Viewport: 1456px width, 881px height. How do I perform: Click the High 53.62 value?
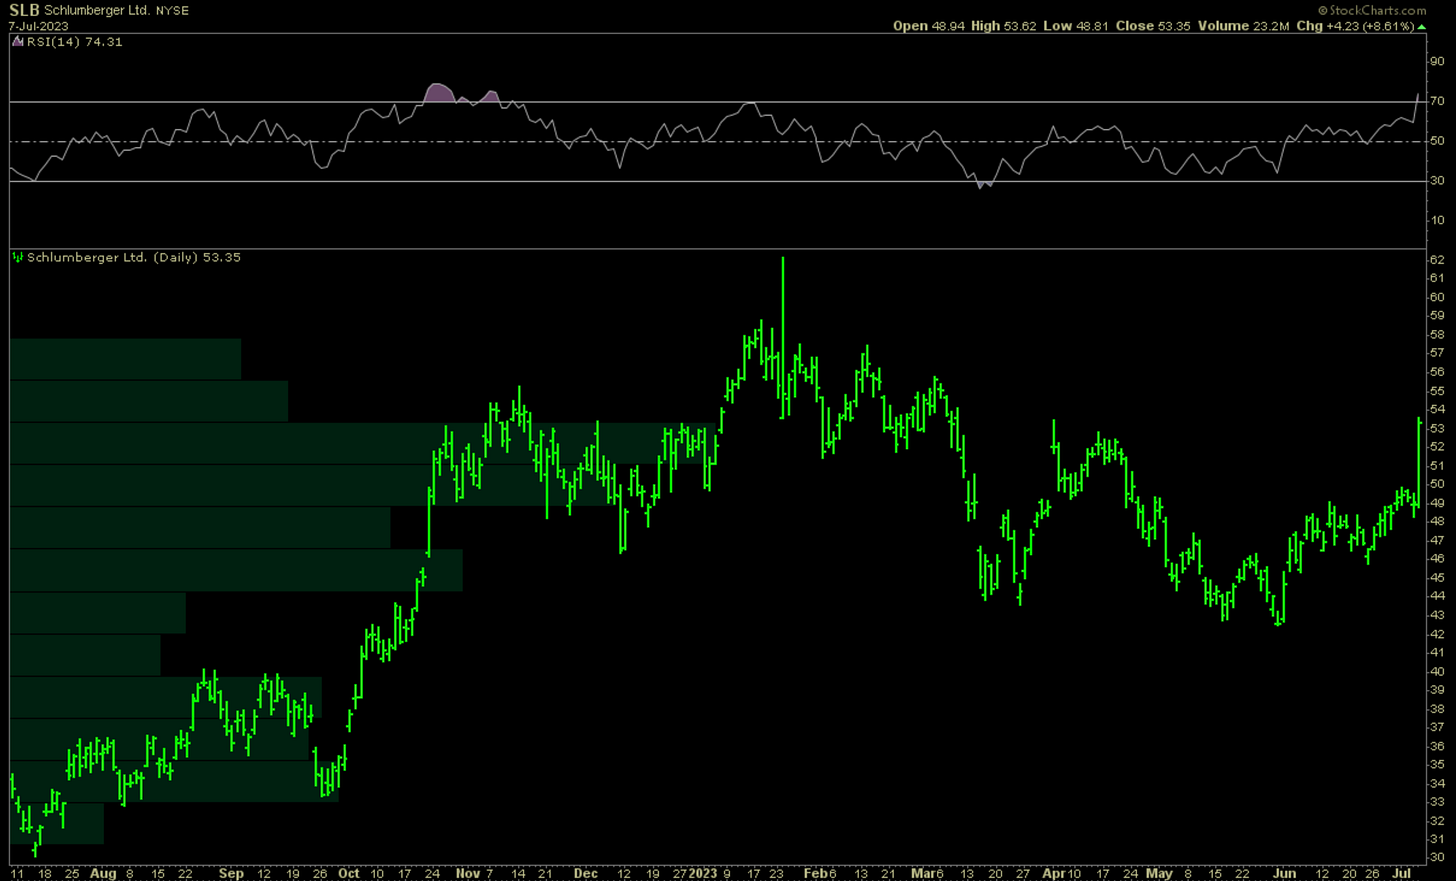coord(1003,26)
